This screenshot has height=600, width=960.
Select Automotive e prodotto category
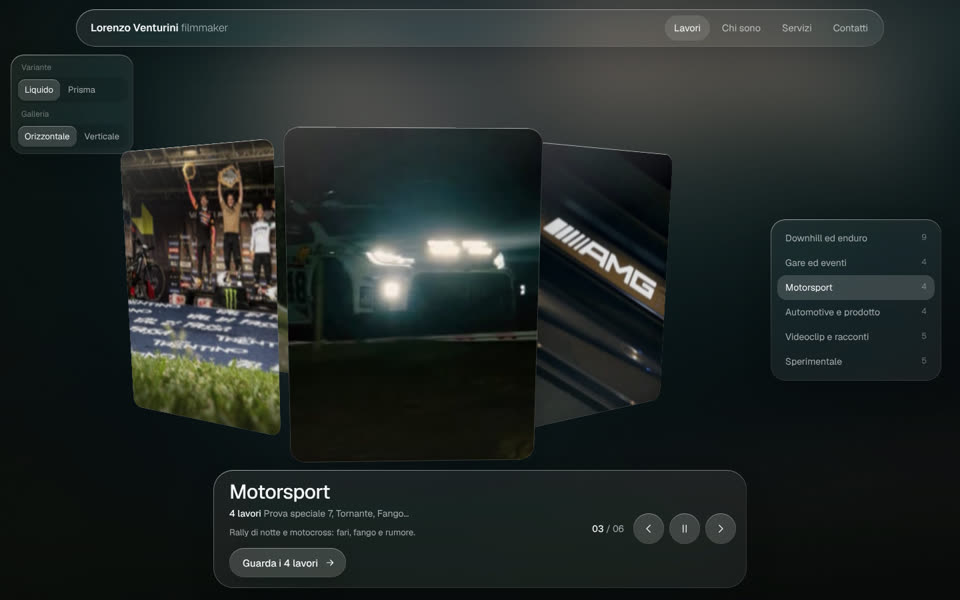point(855,312)
